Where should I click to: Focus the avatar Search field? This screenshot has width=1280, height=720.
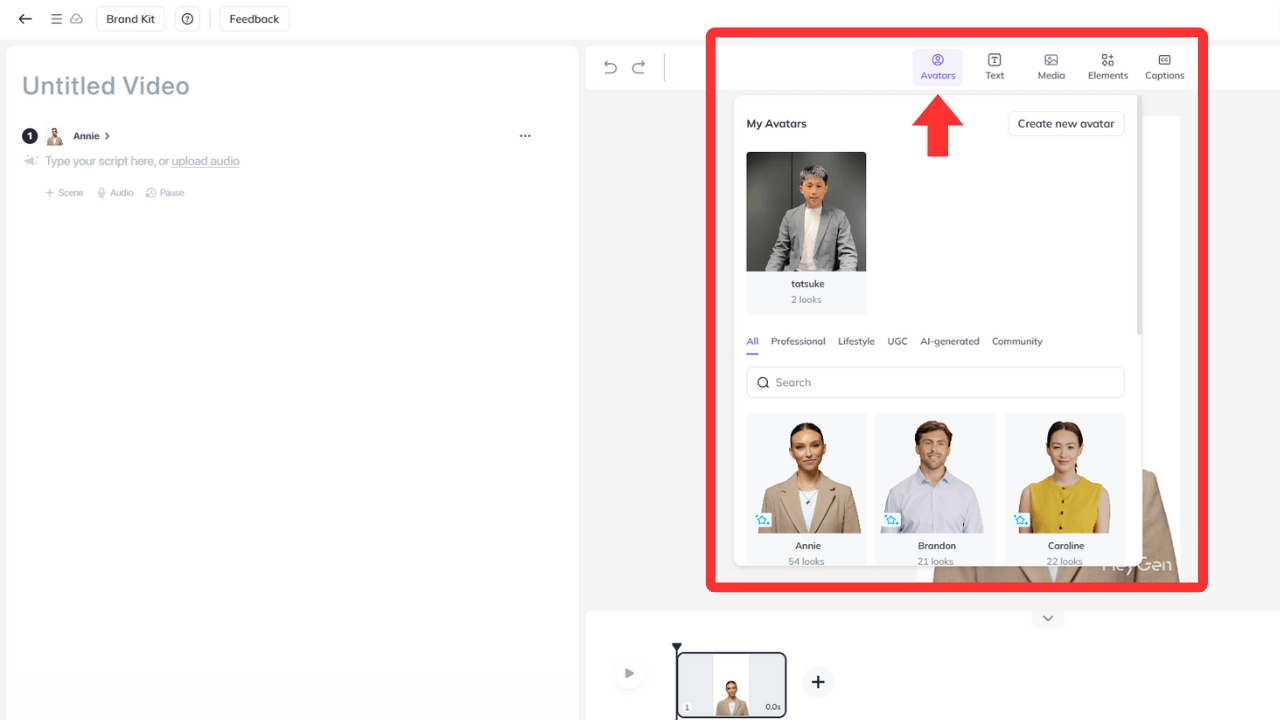coord(935,382)
